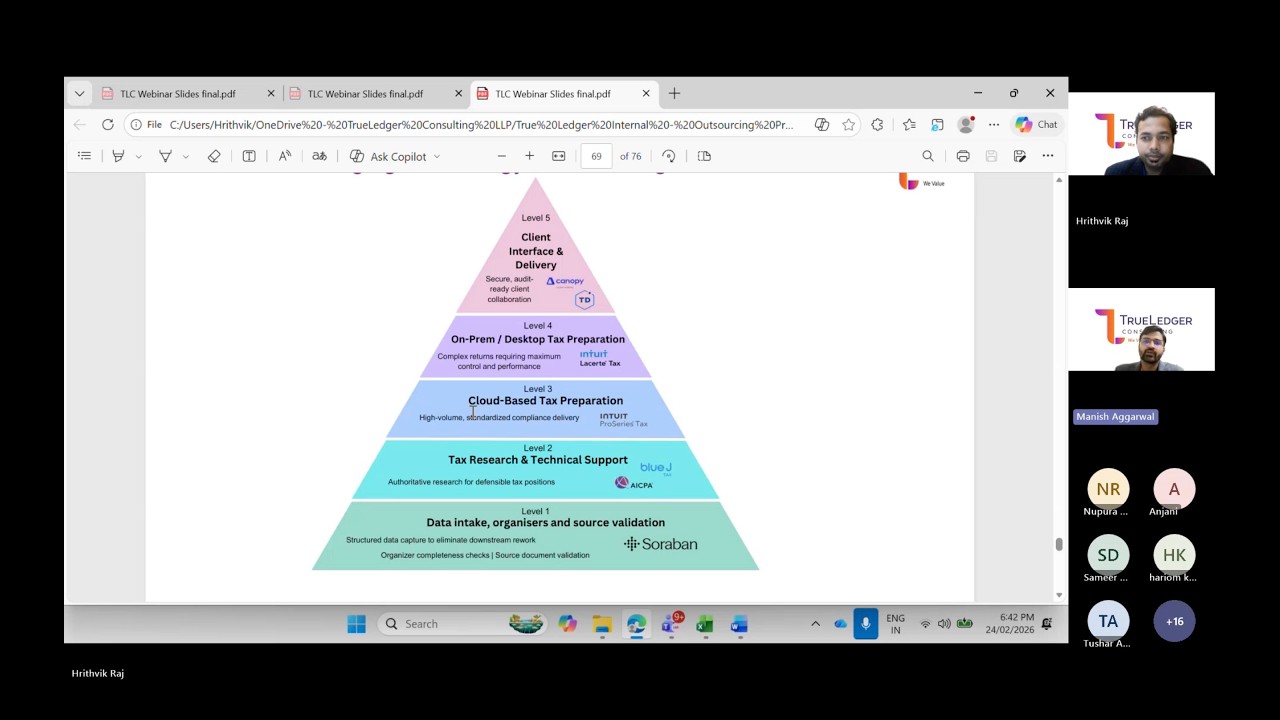1280x720 pixels.
Task: Close the middle TLC Webinar Slides tab
Action: [459, 94]
